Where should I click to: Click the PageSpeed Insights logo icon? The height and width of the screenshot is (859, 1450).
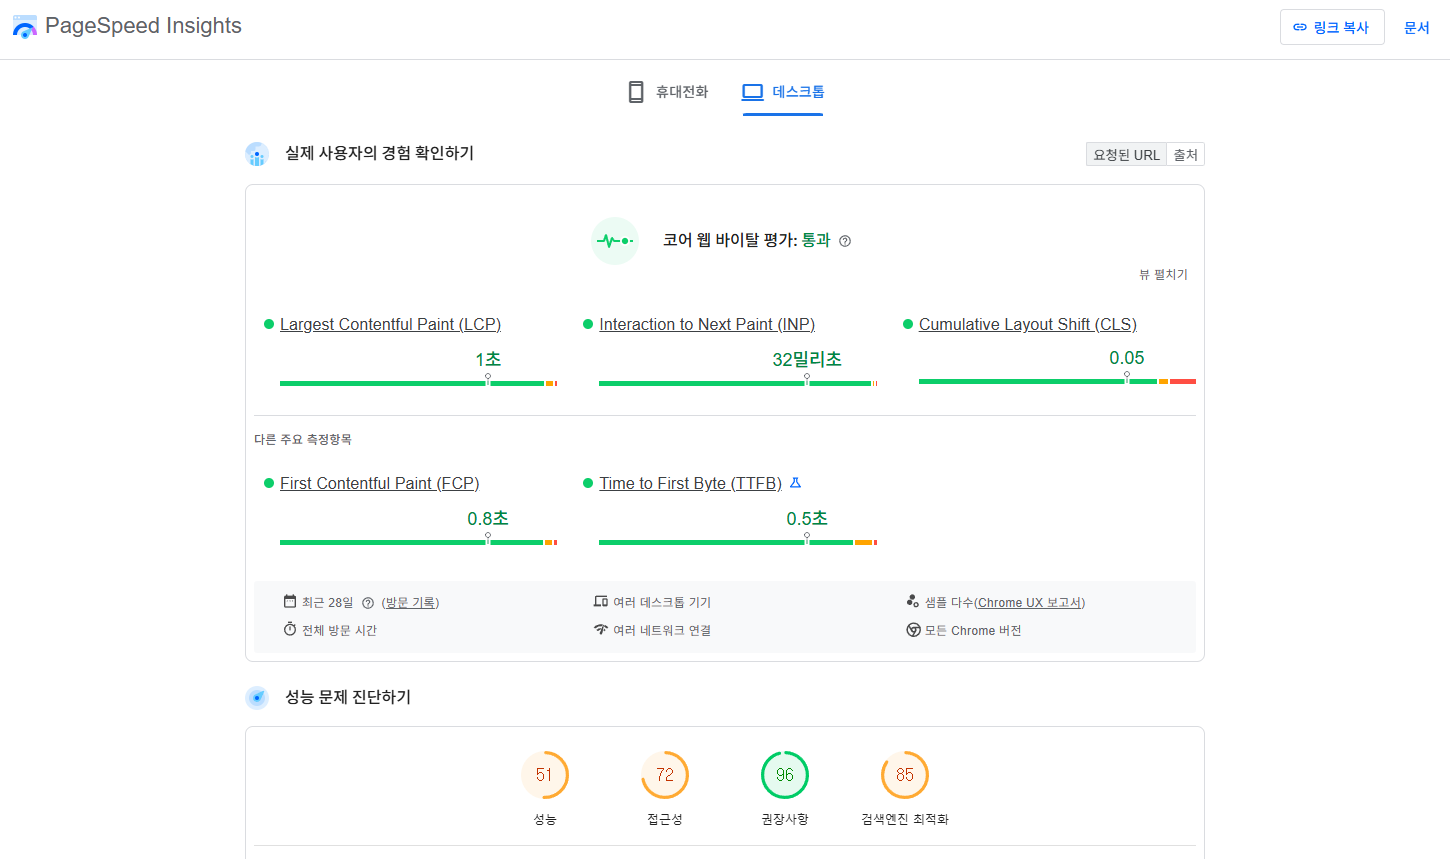tap(25, 27)
